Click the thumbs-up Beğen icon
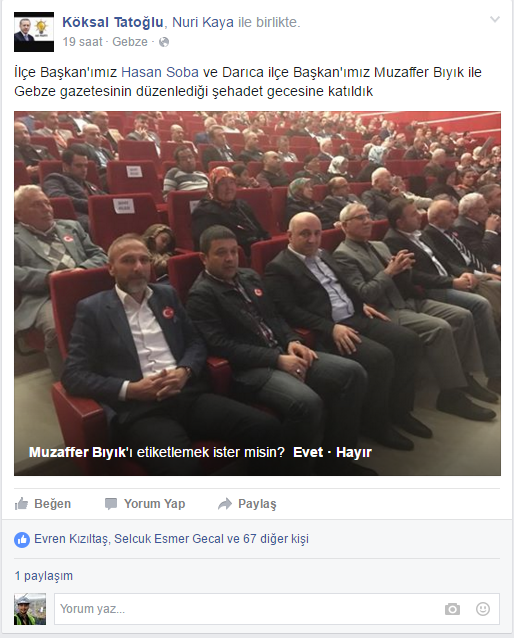The height and width of the screenshot is (638, 514). [21, 504]
